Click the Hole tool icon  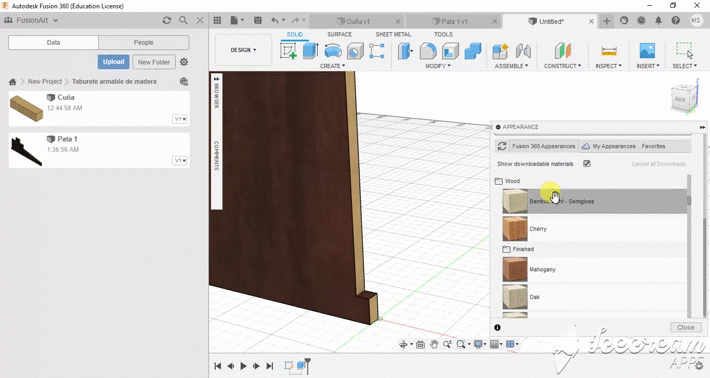[355, 51]
